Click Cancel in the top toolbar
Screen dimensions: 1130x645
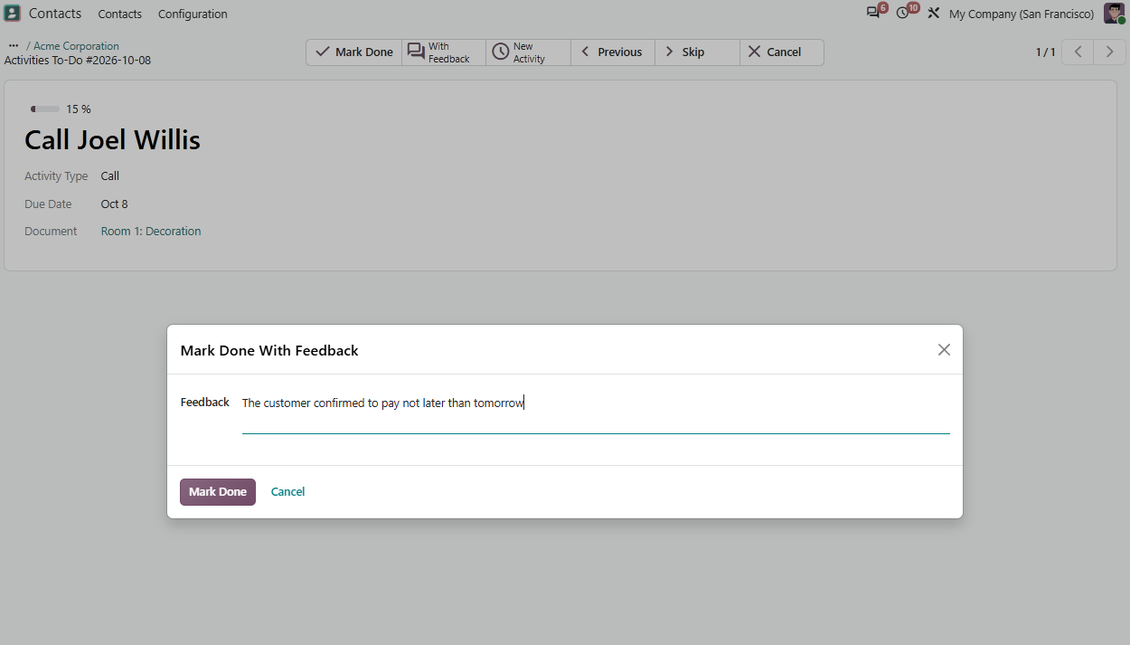(x=781, y=52)
